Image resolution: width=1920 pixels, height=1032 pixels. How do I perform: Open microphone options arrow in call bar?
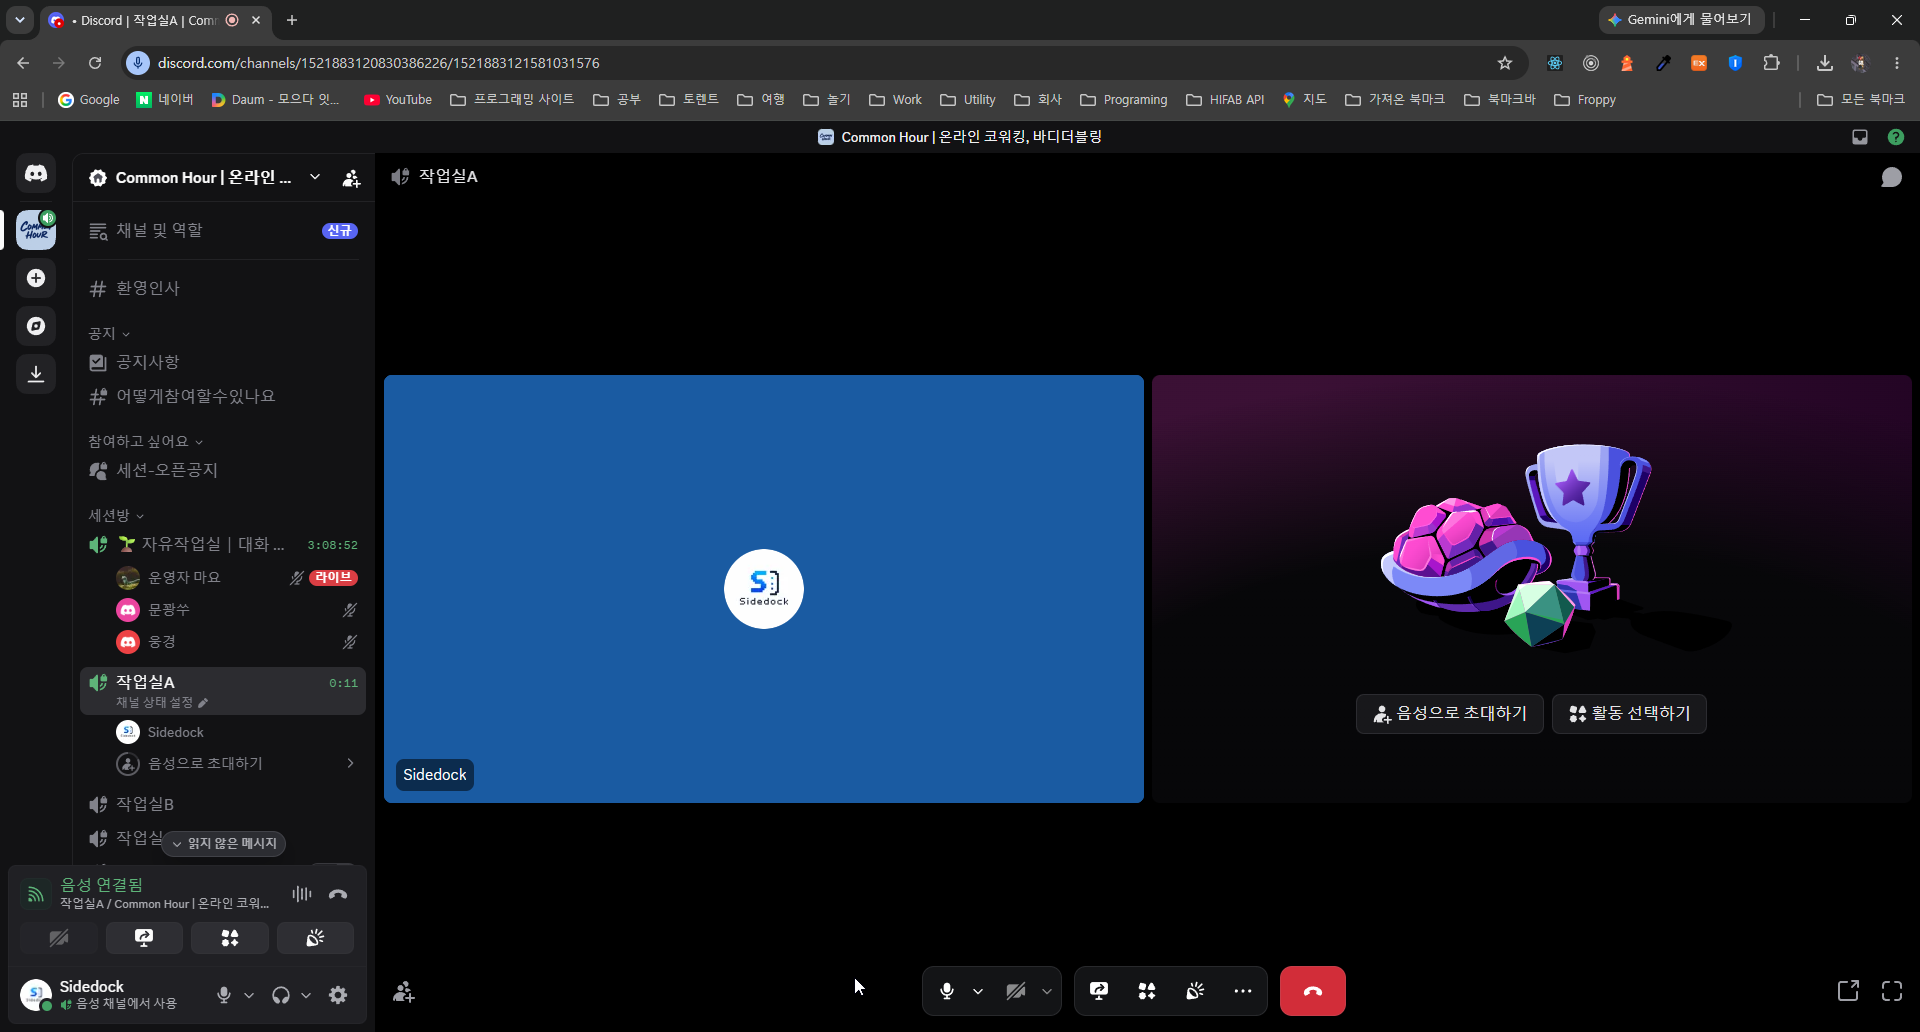(978, 991)
